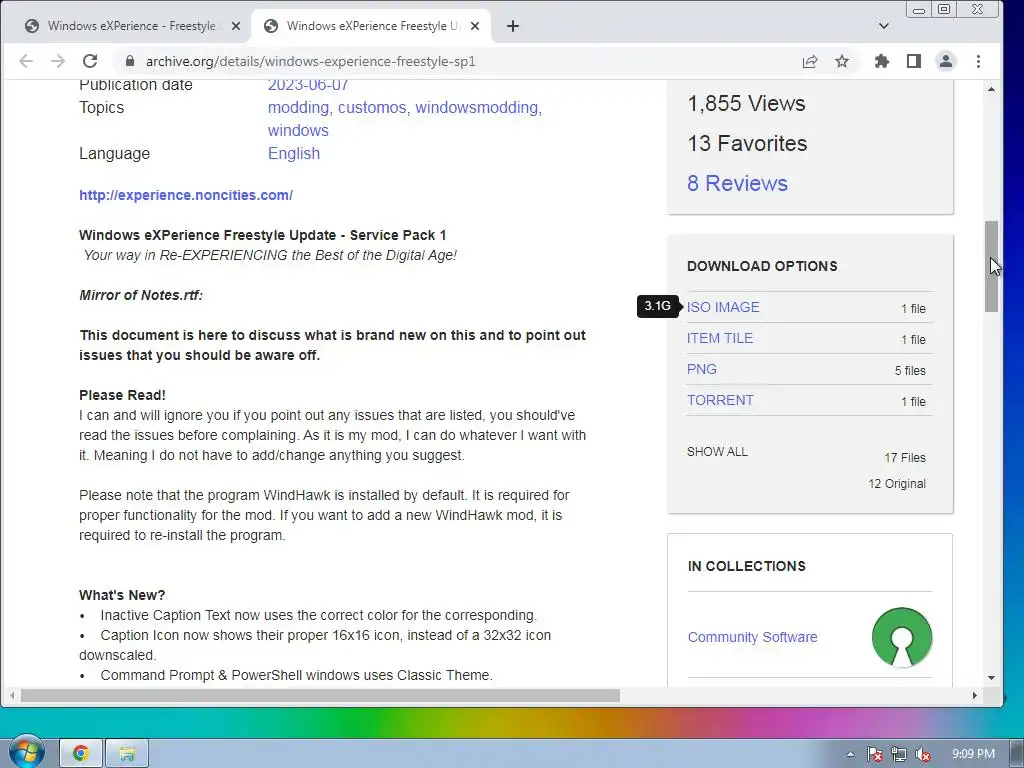Open the windowsmodding topic link
Screen dimensions: 1024x768
pos(477,108)
